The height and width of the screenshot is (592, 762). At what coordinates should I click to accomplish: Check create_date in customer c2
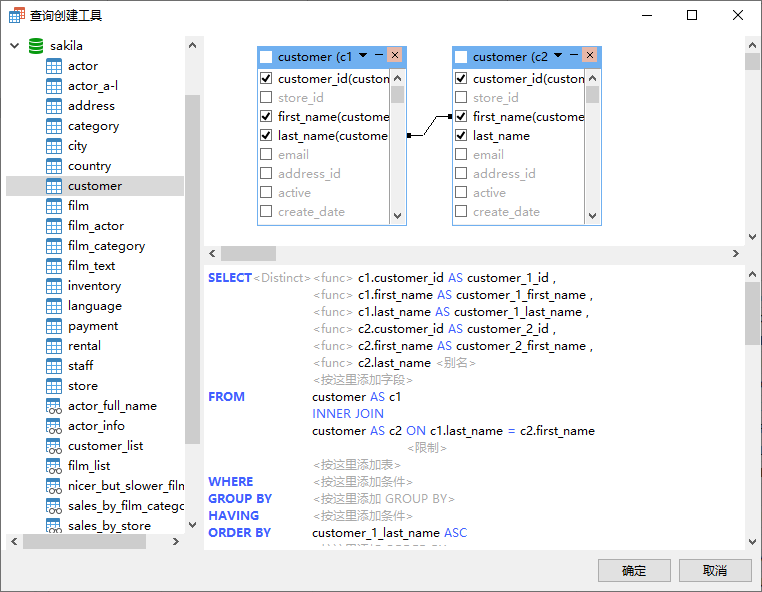[x=461, y=211]
